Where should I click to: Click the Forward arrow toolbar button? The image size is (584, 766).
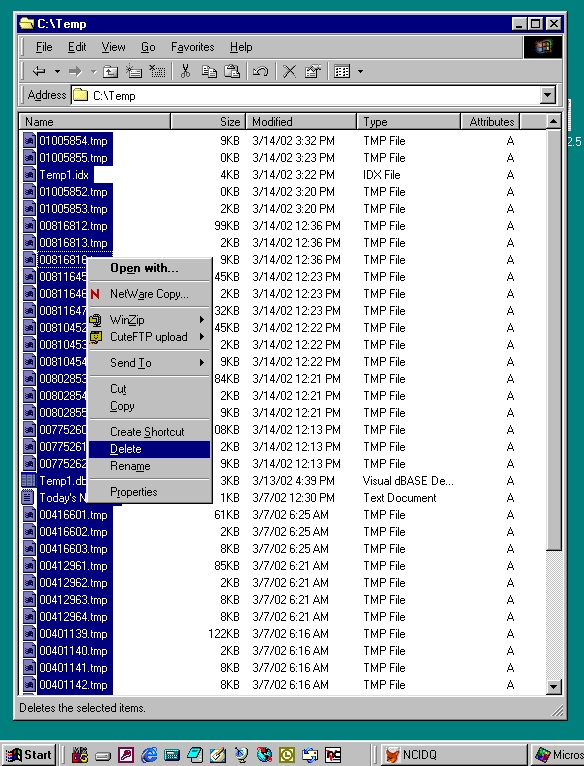click(75, 72)
